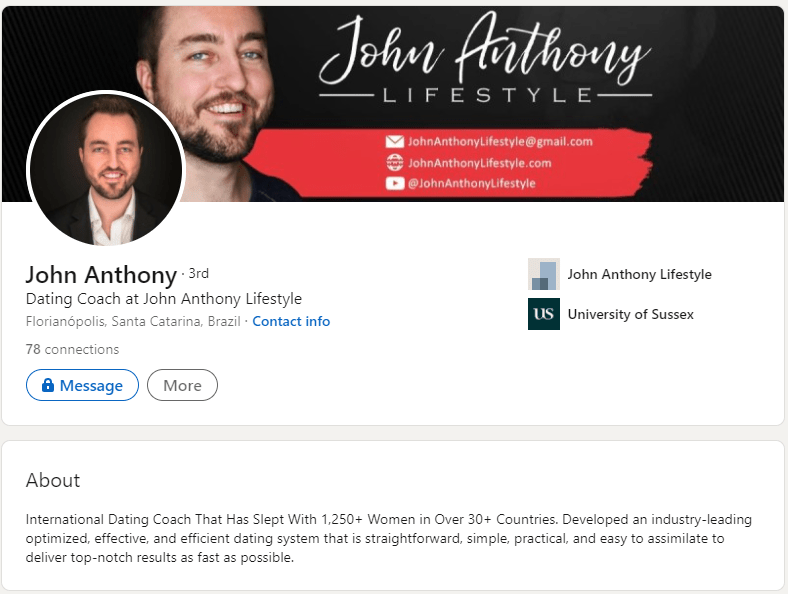
Task: Click the 3rd degree connection badge
Action: (x=199, y=273)
